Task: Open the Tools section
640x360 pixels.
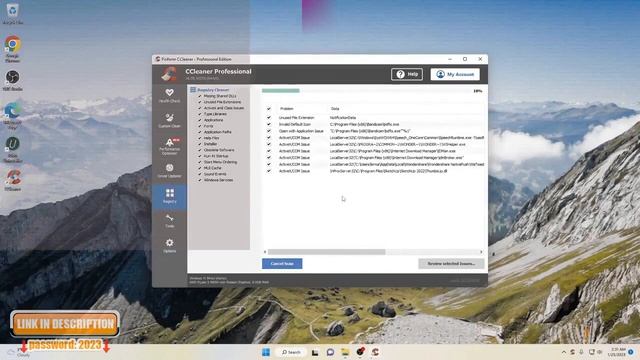Action: pos(169,221)
